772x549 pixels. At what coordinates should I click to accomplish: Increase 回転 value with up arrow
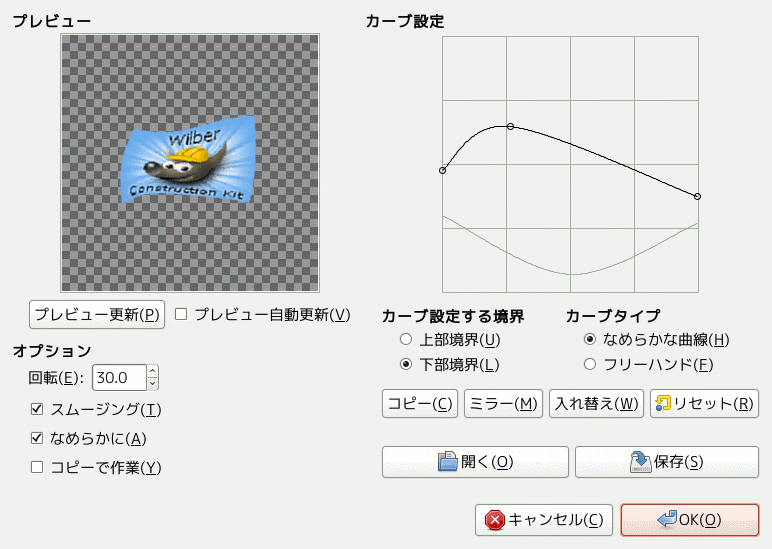tap(152, 371)
